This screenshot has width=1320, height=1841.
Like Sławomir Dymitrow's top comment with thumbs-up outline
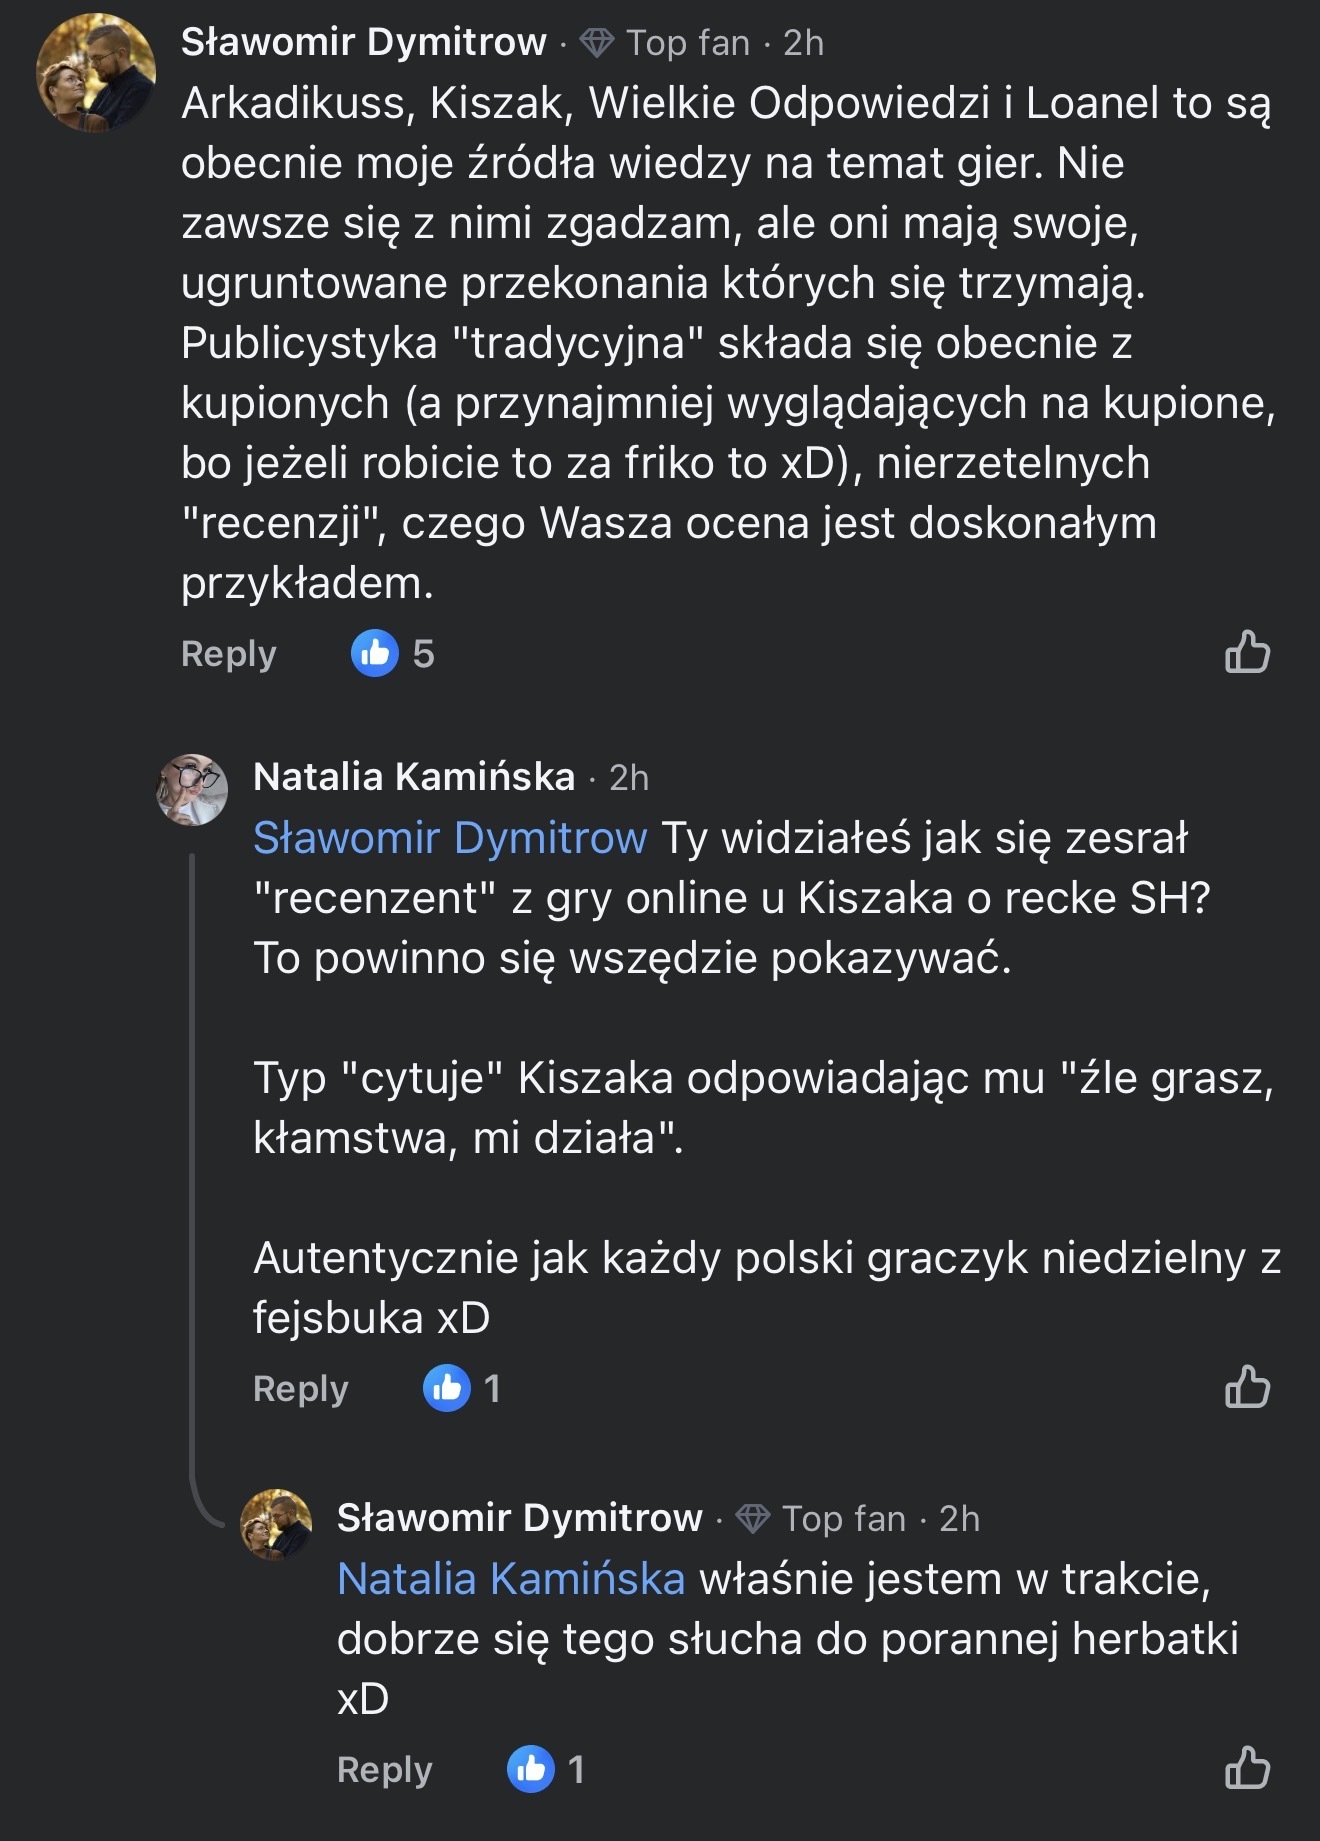[1247, 653]
